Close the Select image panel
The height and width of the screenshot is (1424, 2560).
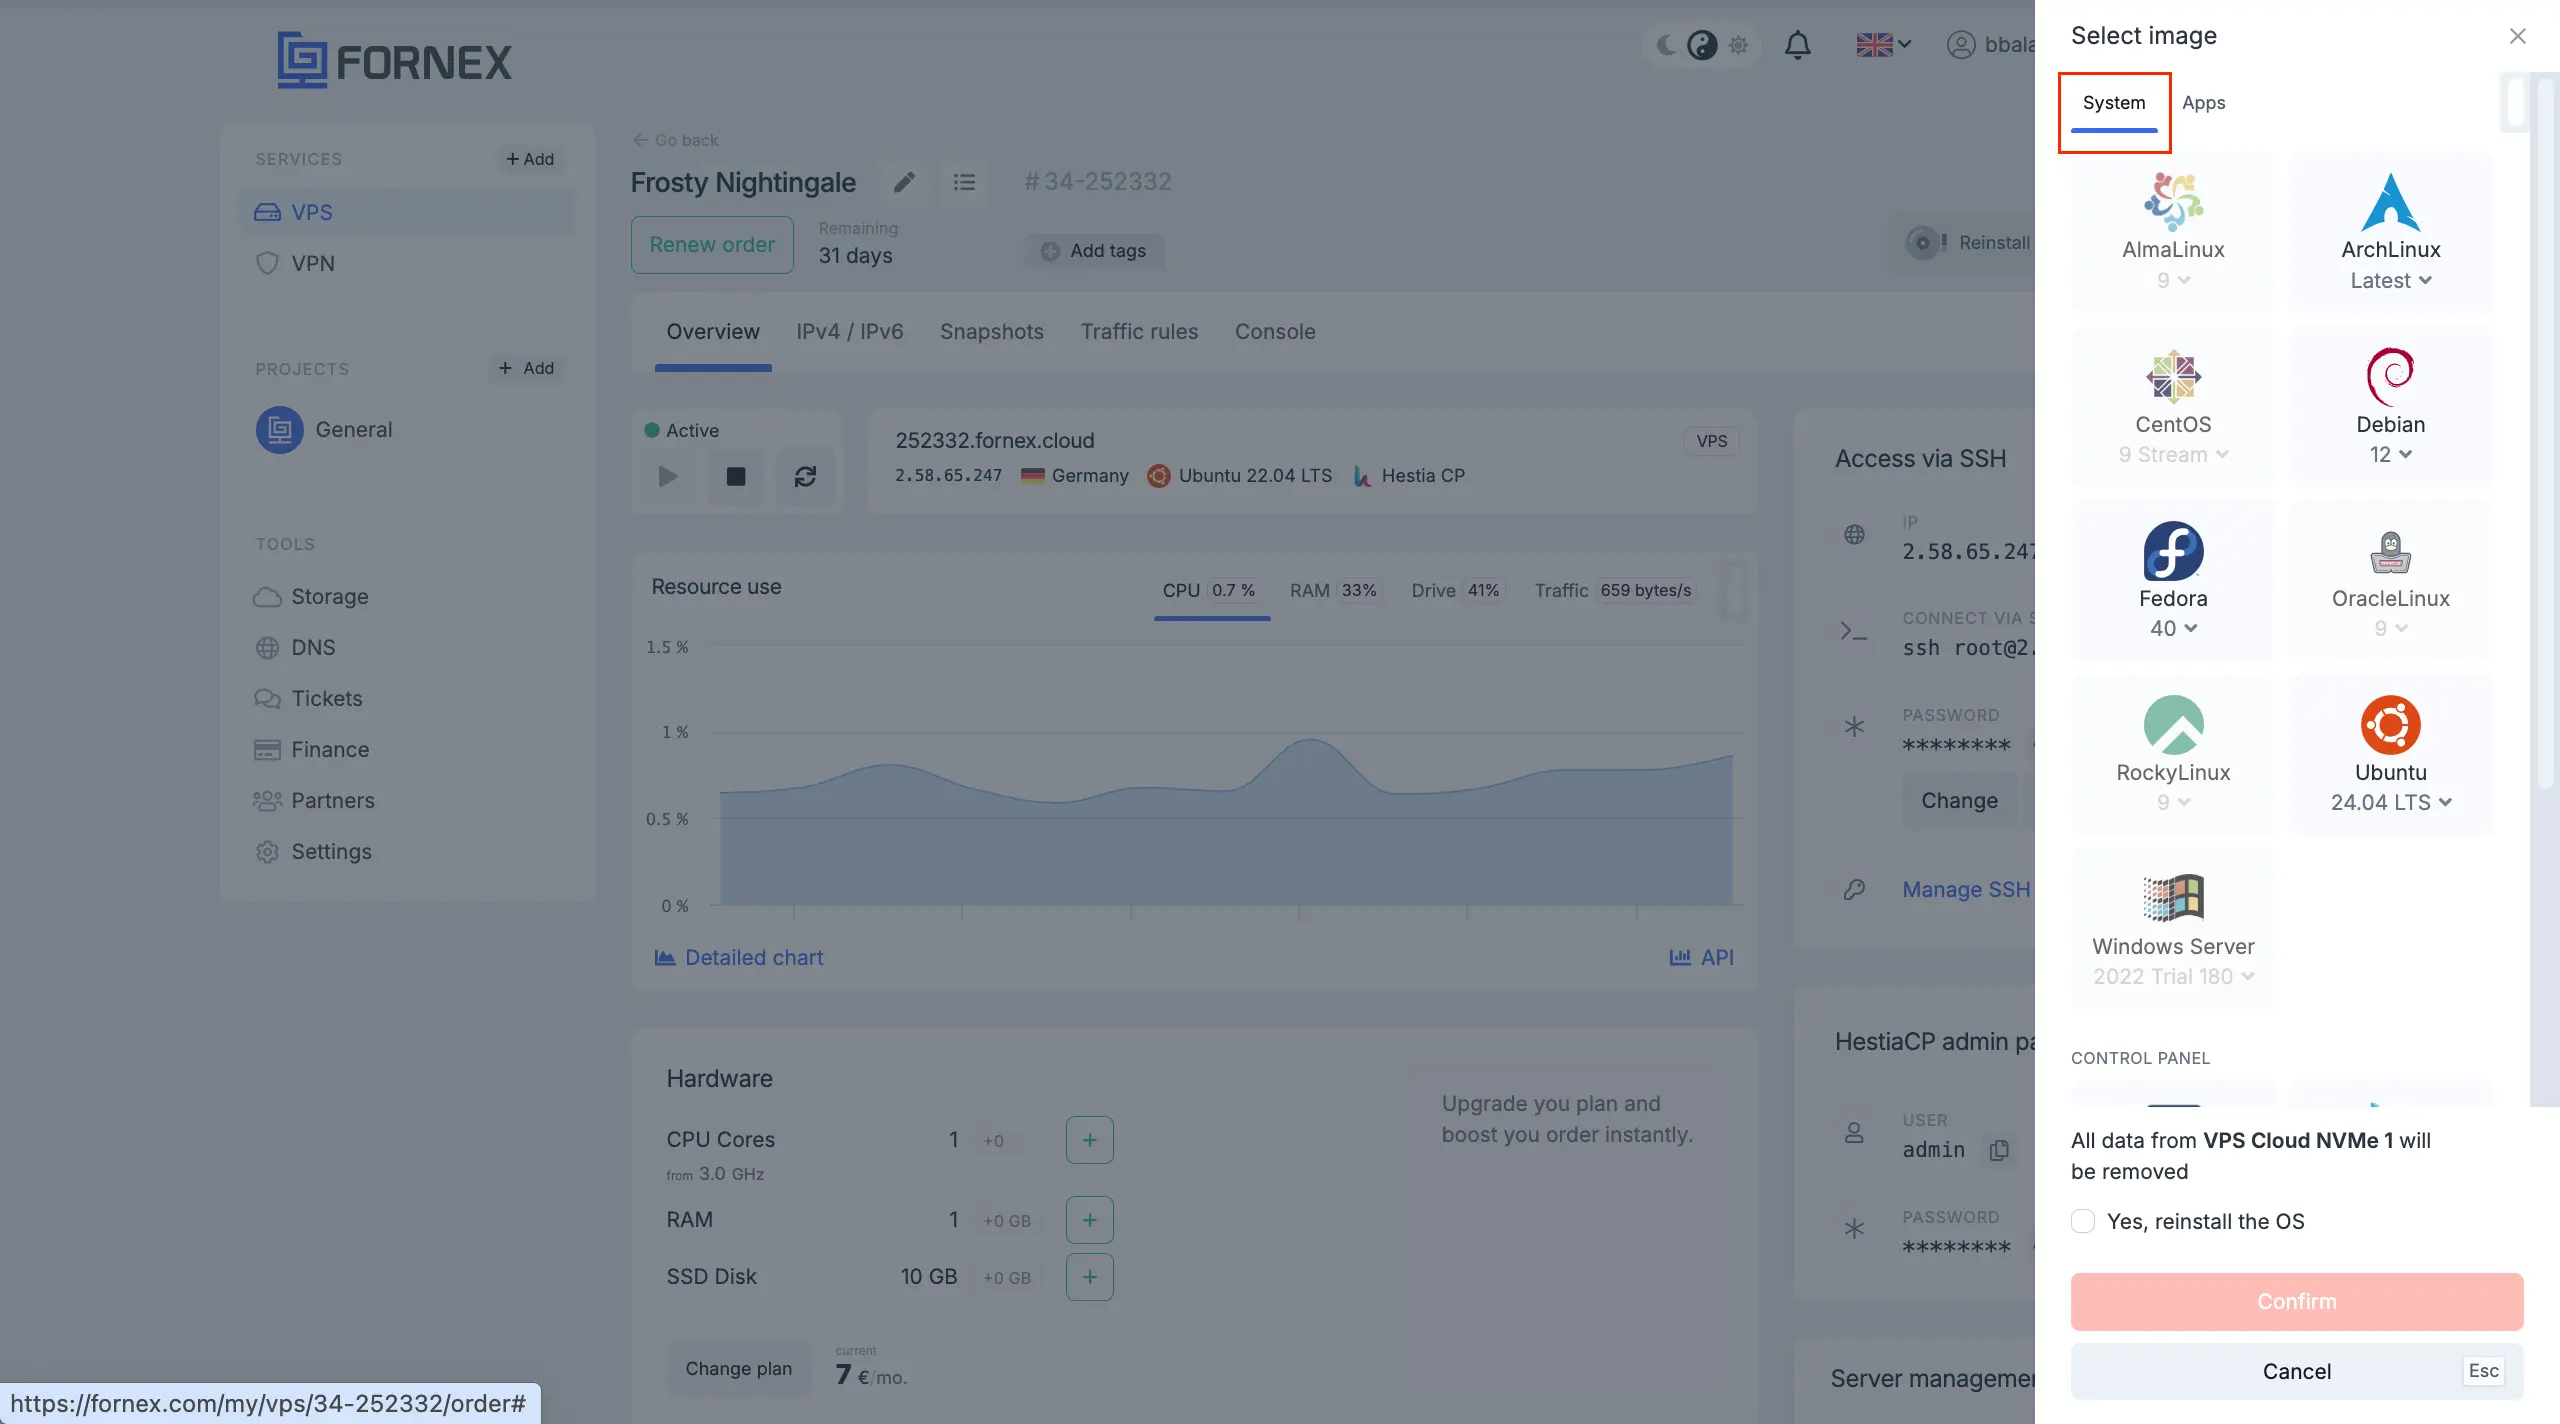pos(2517,36)
